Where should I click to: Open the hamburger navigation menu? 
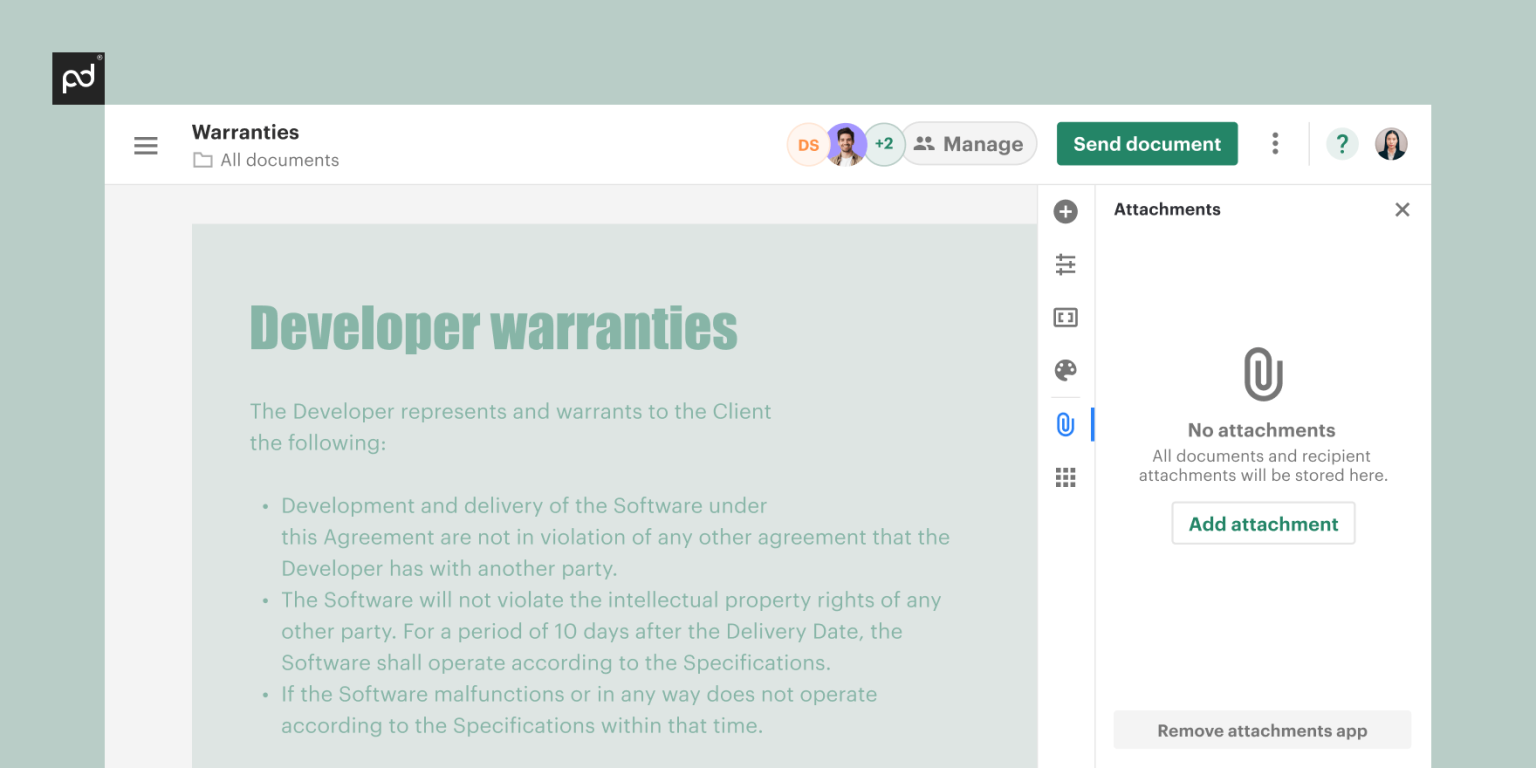click(146, 145)
